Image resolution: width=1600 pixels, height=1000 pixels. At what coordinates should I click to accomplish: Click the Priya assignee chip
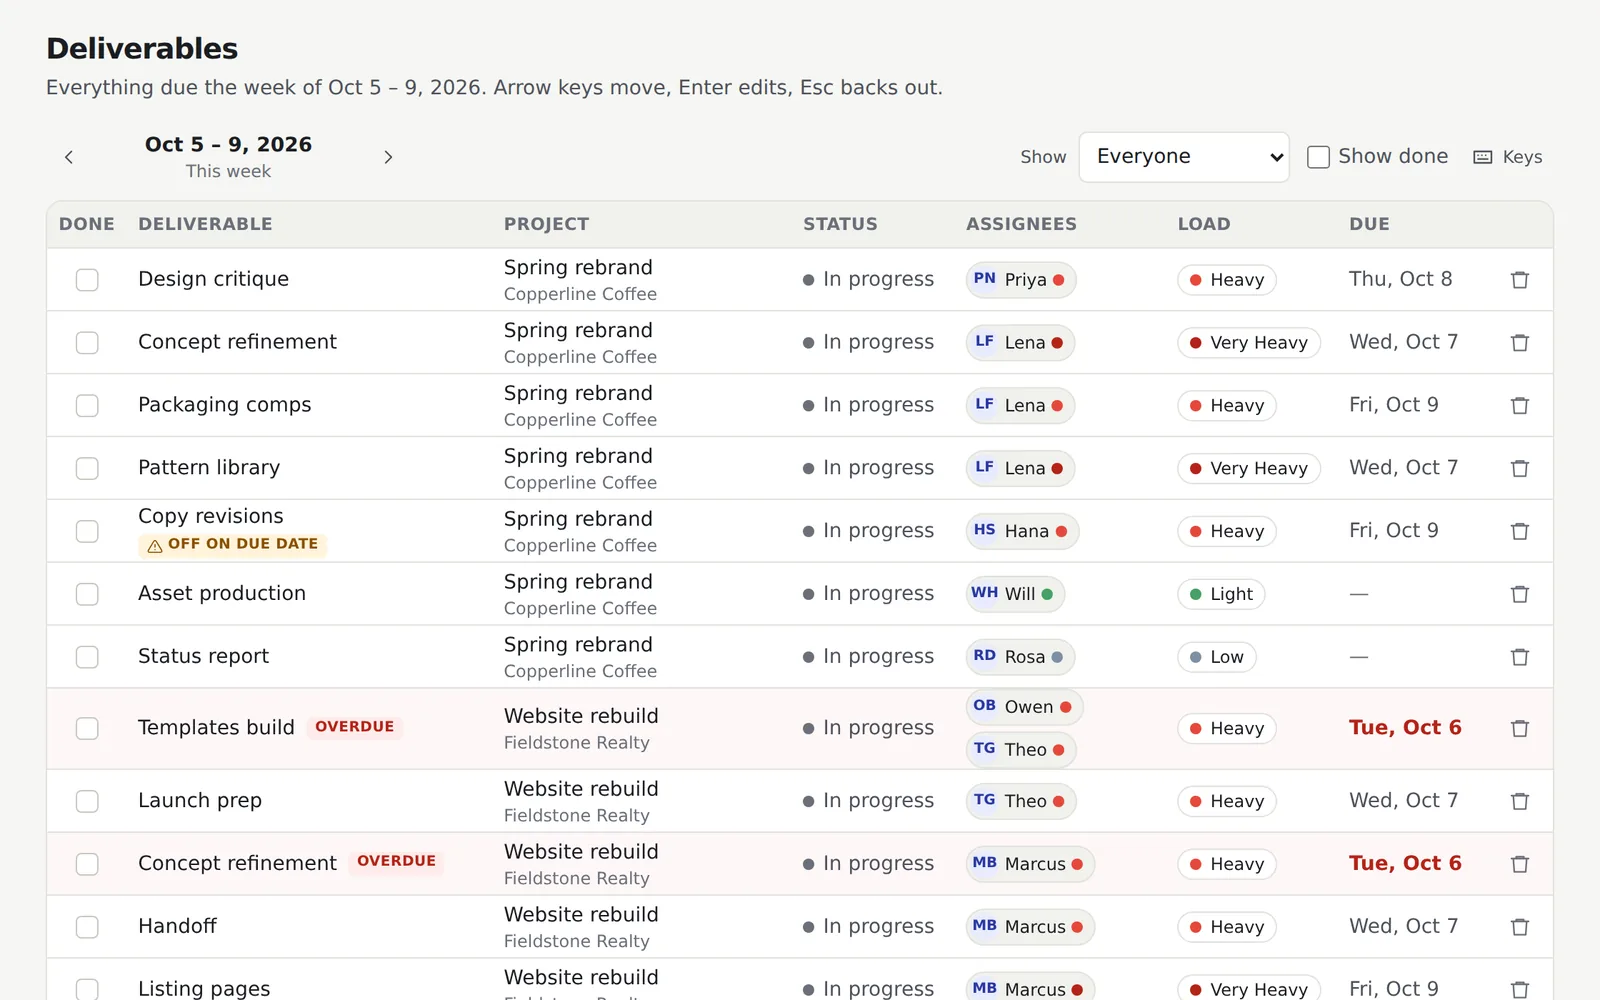(x=1021, y=280)
